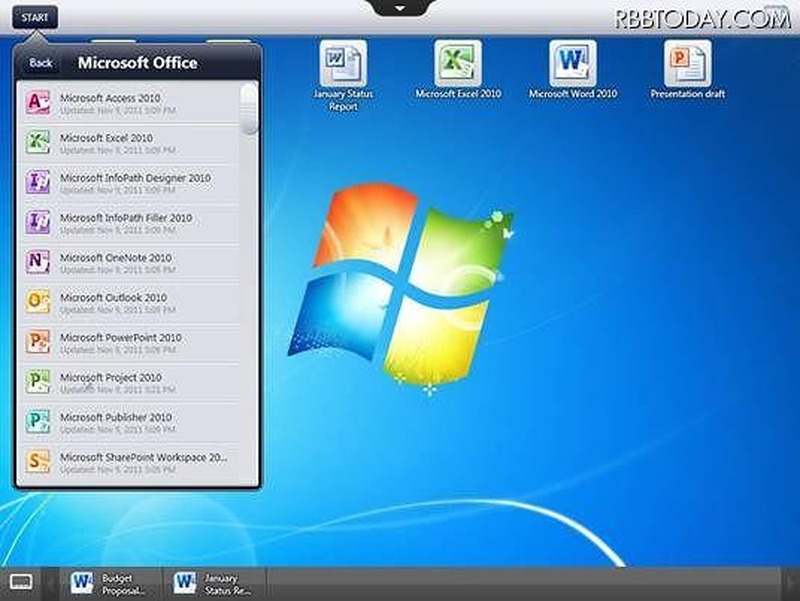Viewport: 800px width, 601px height.
Task: Show the on-screen keyboard
Action: 20,582
